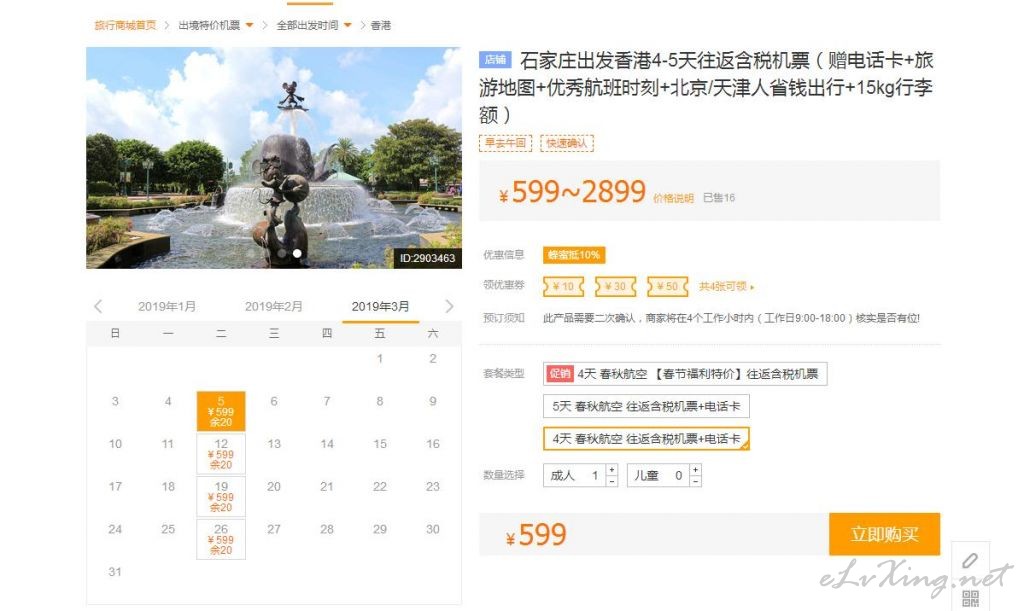Click the child quantity input field

point(658,475)
